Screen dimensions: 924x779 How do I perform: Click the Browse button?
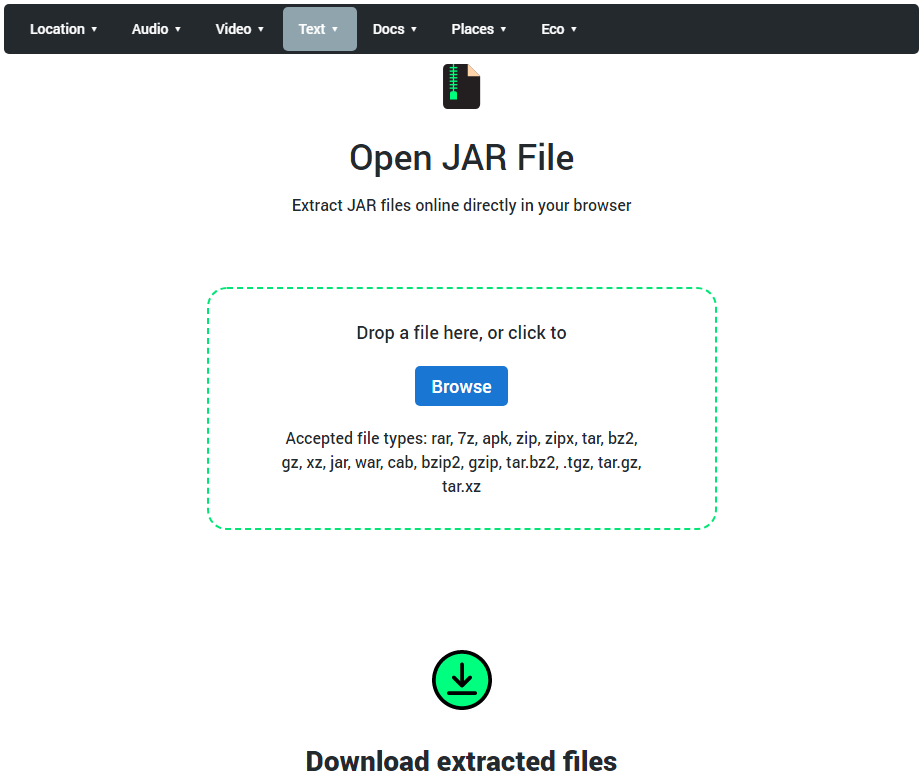pos(461,386)
